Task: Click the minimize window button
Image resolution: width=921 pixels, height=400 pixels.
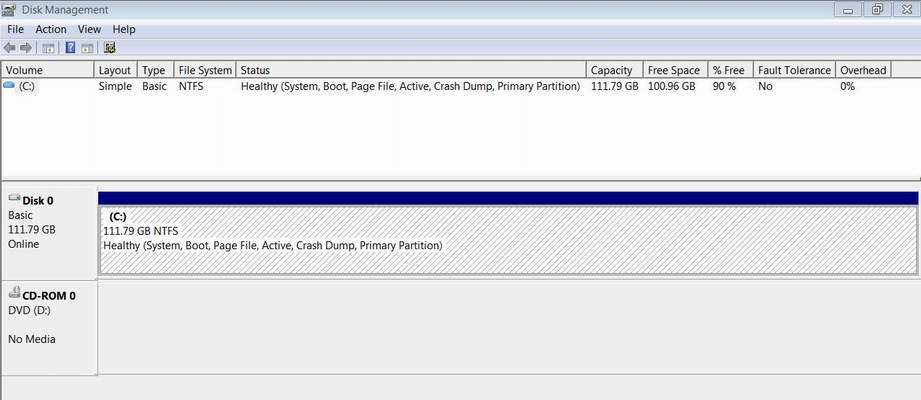Action: click(x=848, y=9)
